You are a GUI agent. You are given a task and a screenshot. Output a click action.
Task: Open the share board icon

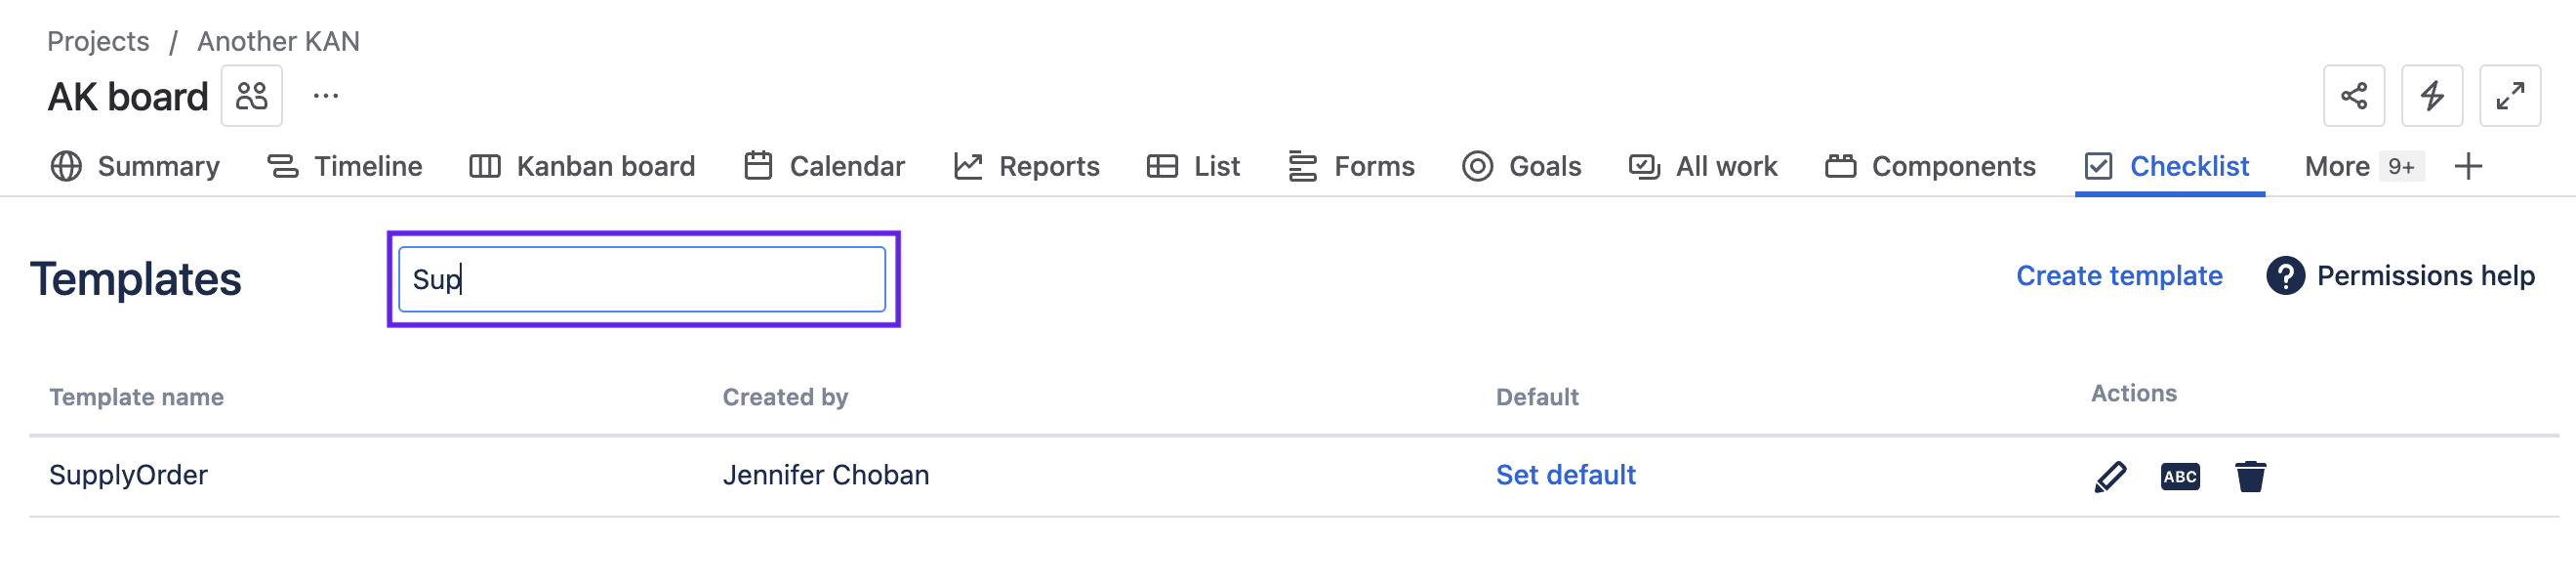click(x=2354, y=96)
